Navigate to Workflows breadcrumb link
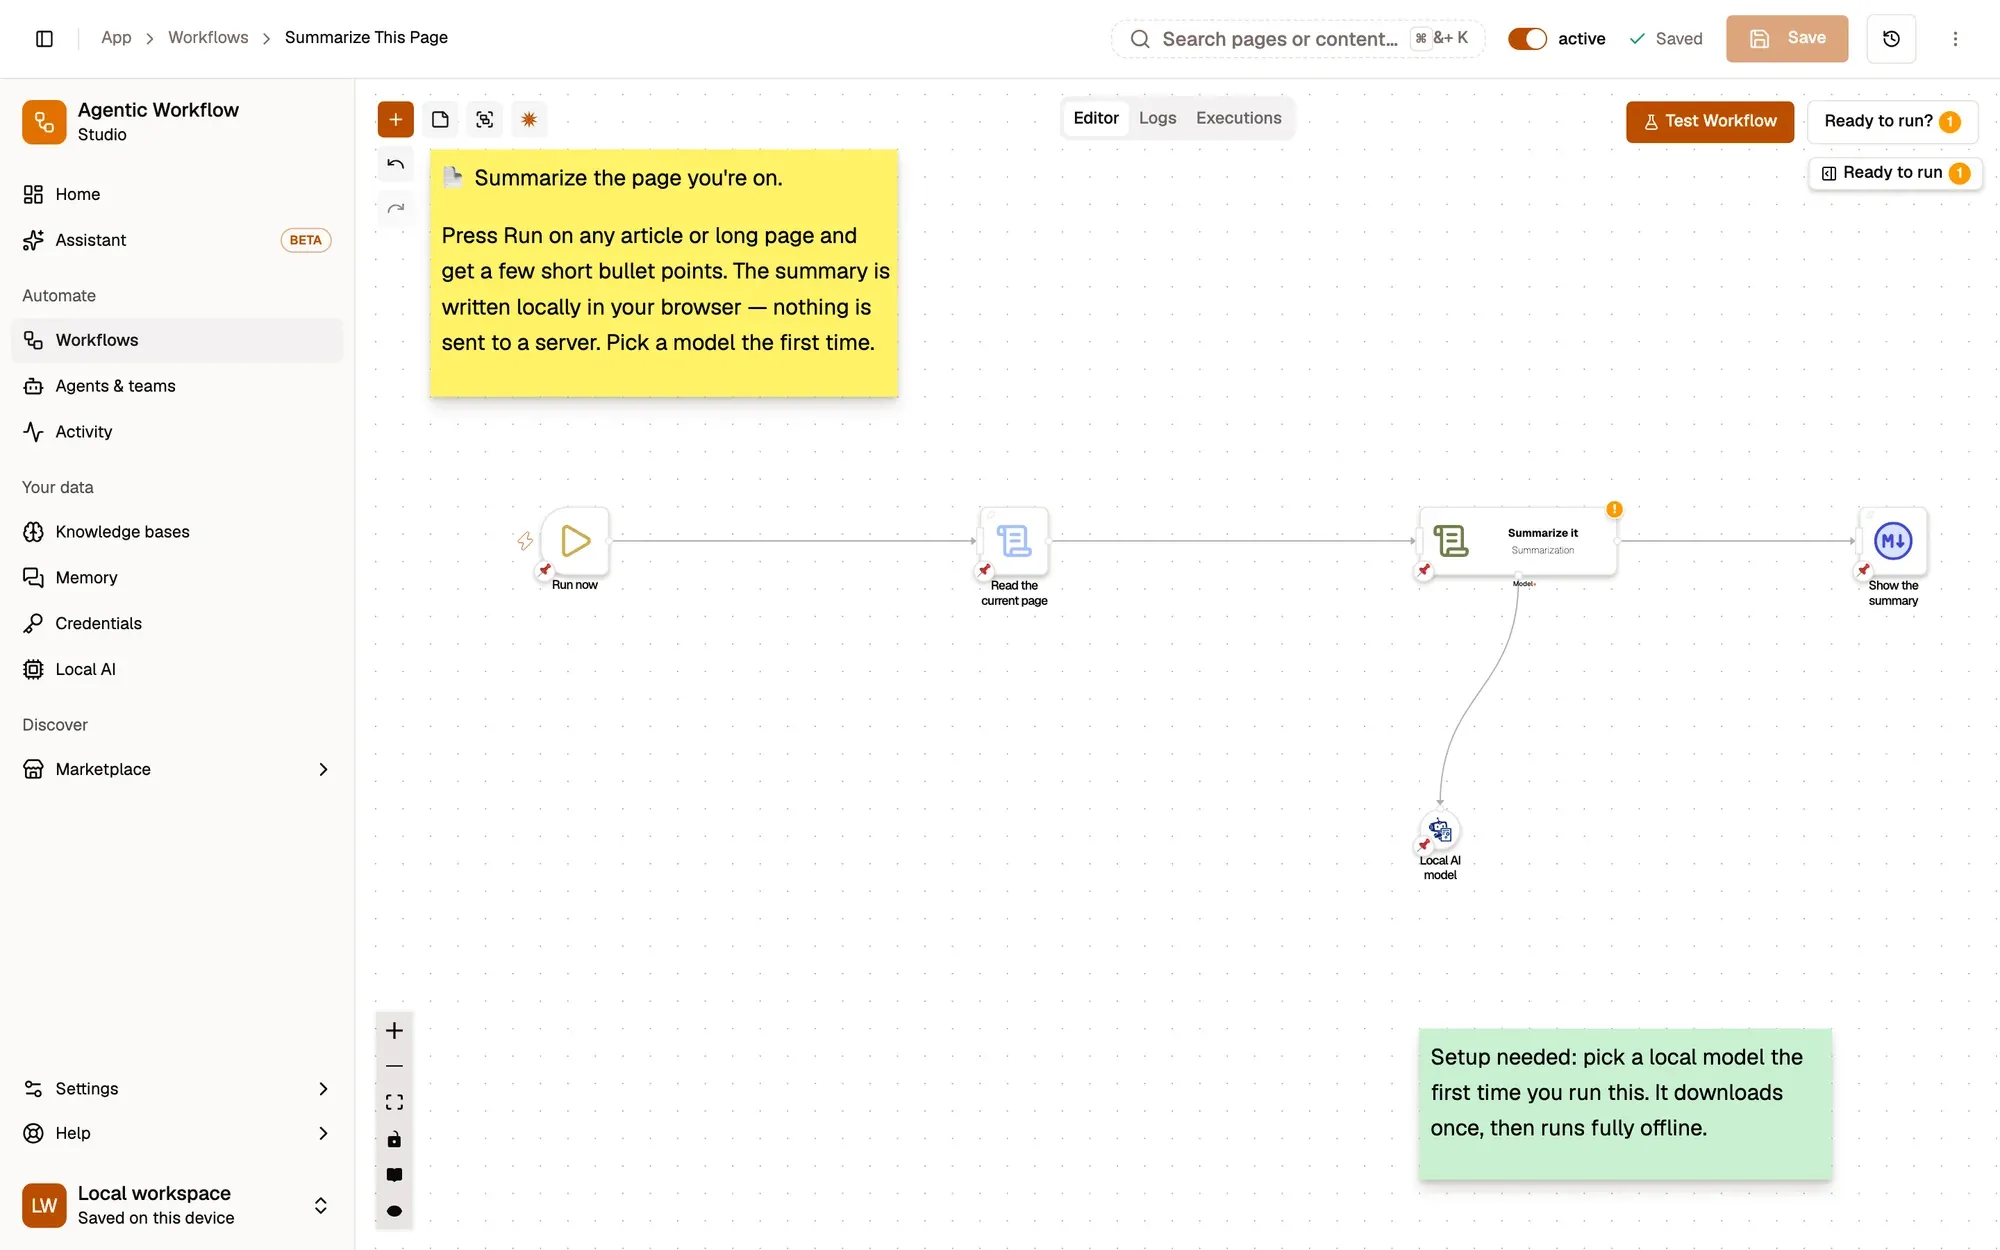2000x1250 pixels. click(x=208, y=37)
